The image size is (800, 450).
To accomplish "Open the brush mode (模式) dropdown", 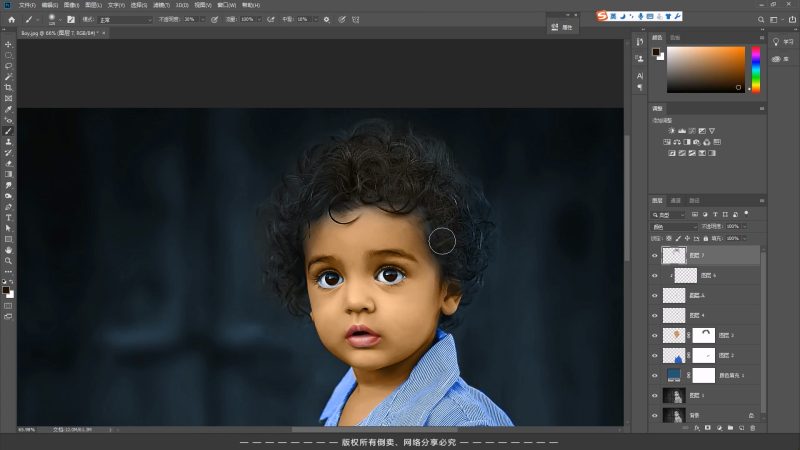I will 125,19.
